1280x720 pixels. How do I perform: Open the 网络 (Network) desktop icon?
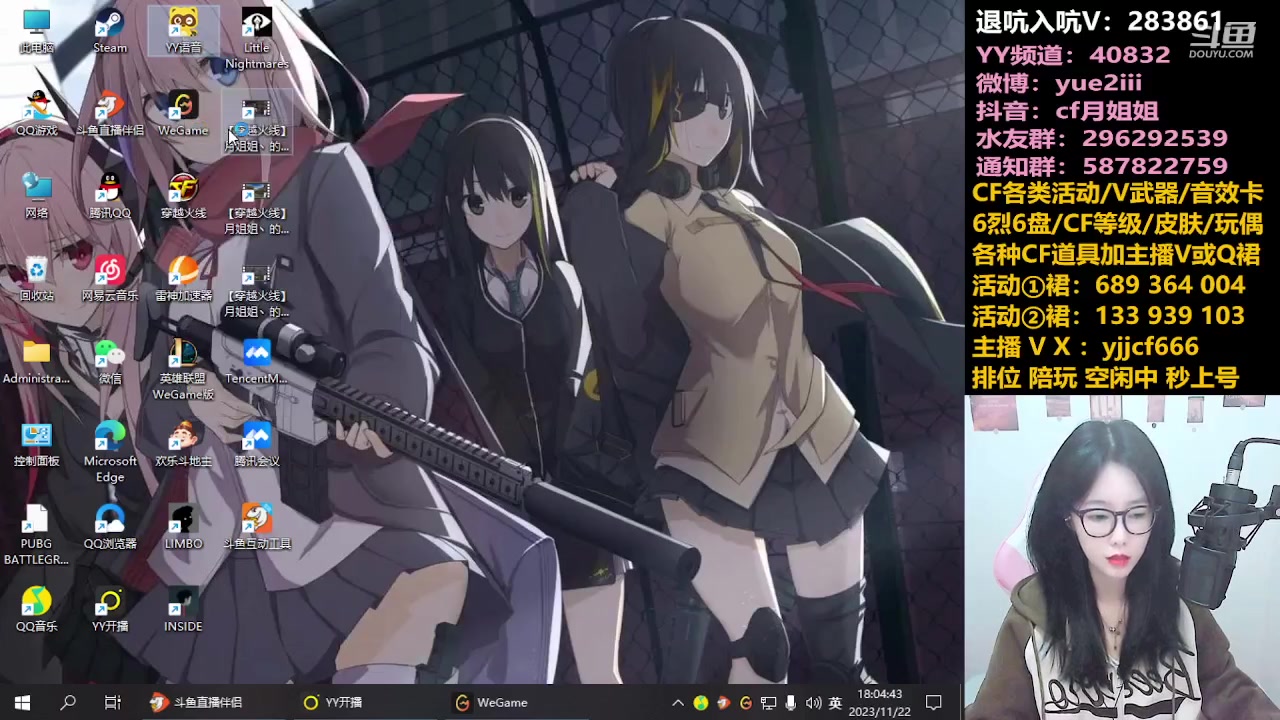pyautogui.click(x=37, y=196)
